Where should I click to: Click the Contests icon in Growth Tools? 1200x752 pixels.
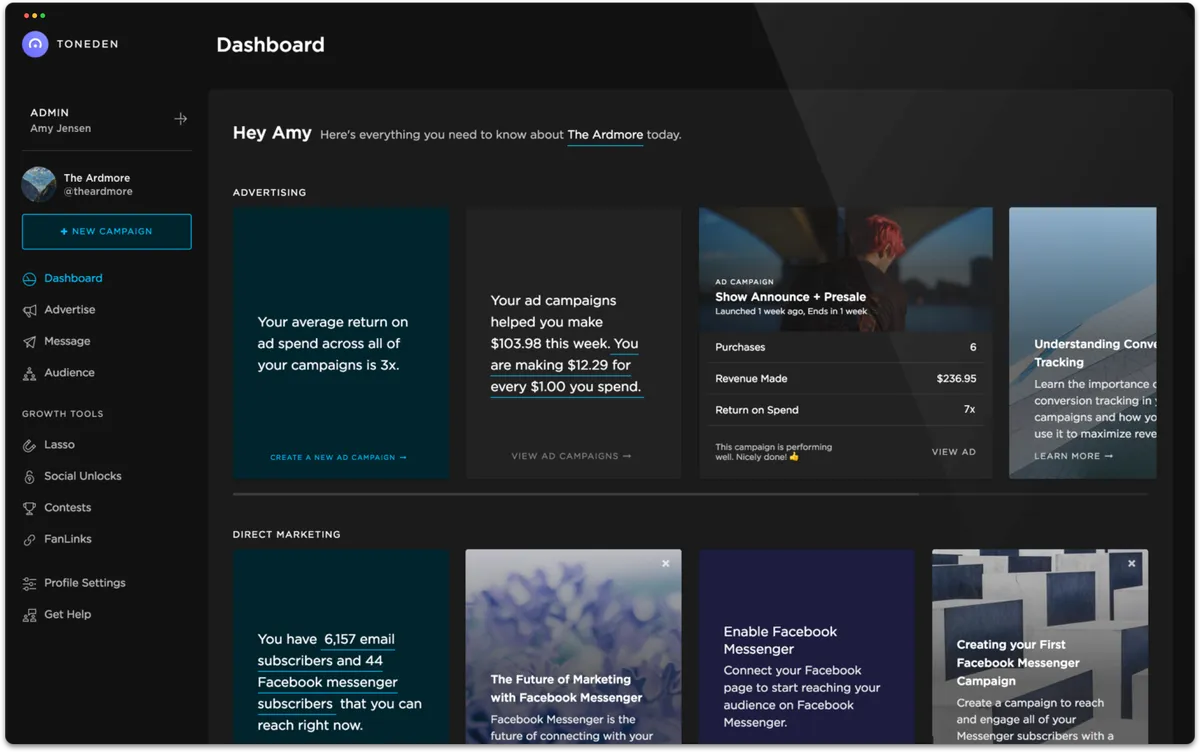pyautogui.click(x=34, y=507)
